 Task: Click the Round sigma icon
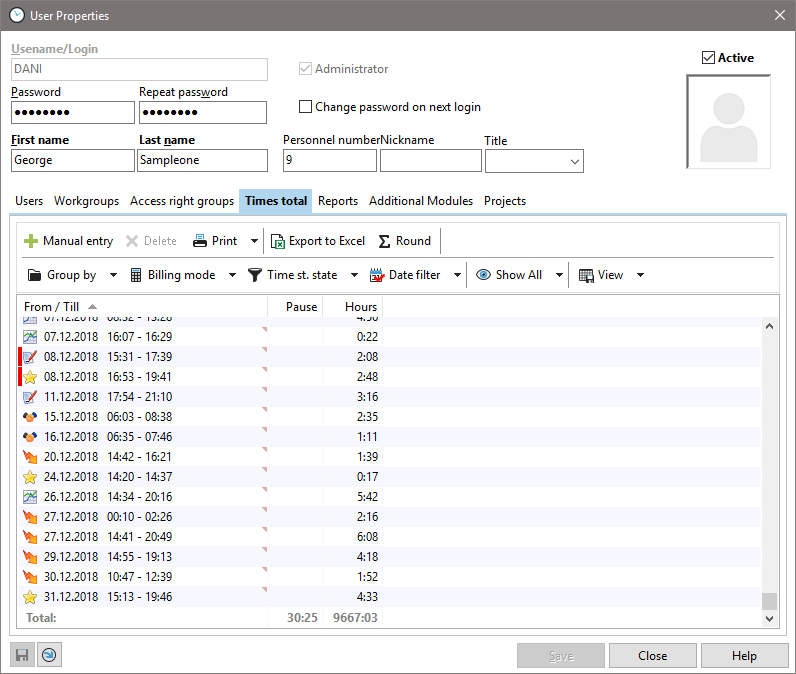pyautogui.click(x=385, y=241)
